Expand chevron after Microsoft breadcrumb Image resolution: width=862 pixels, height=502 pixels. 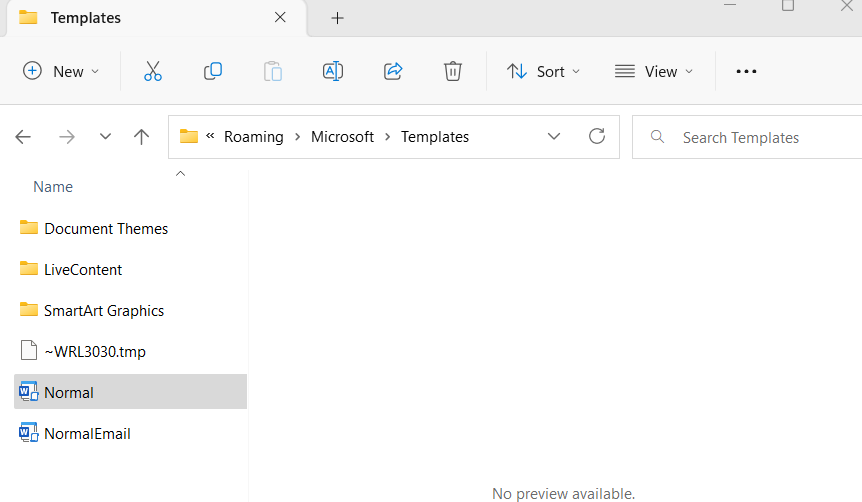(x=388, y=137)
